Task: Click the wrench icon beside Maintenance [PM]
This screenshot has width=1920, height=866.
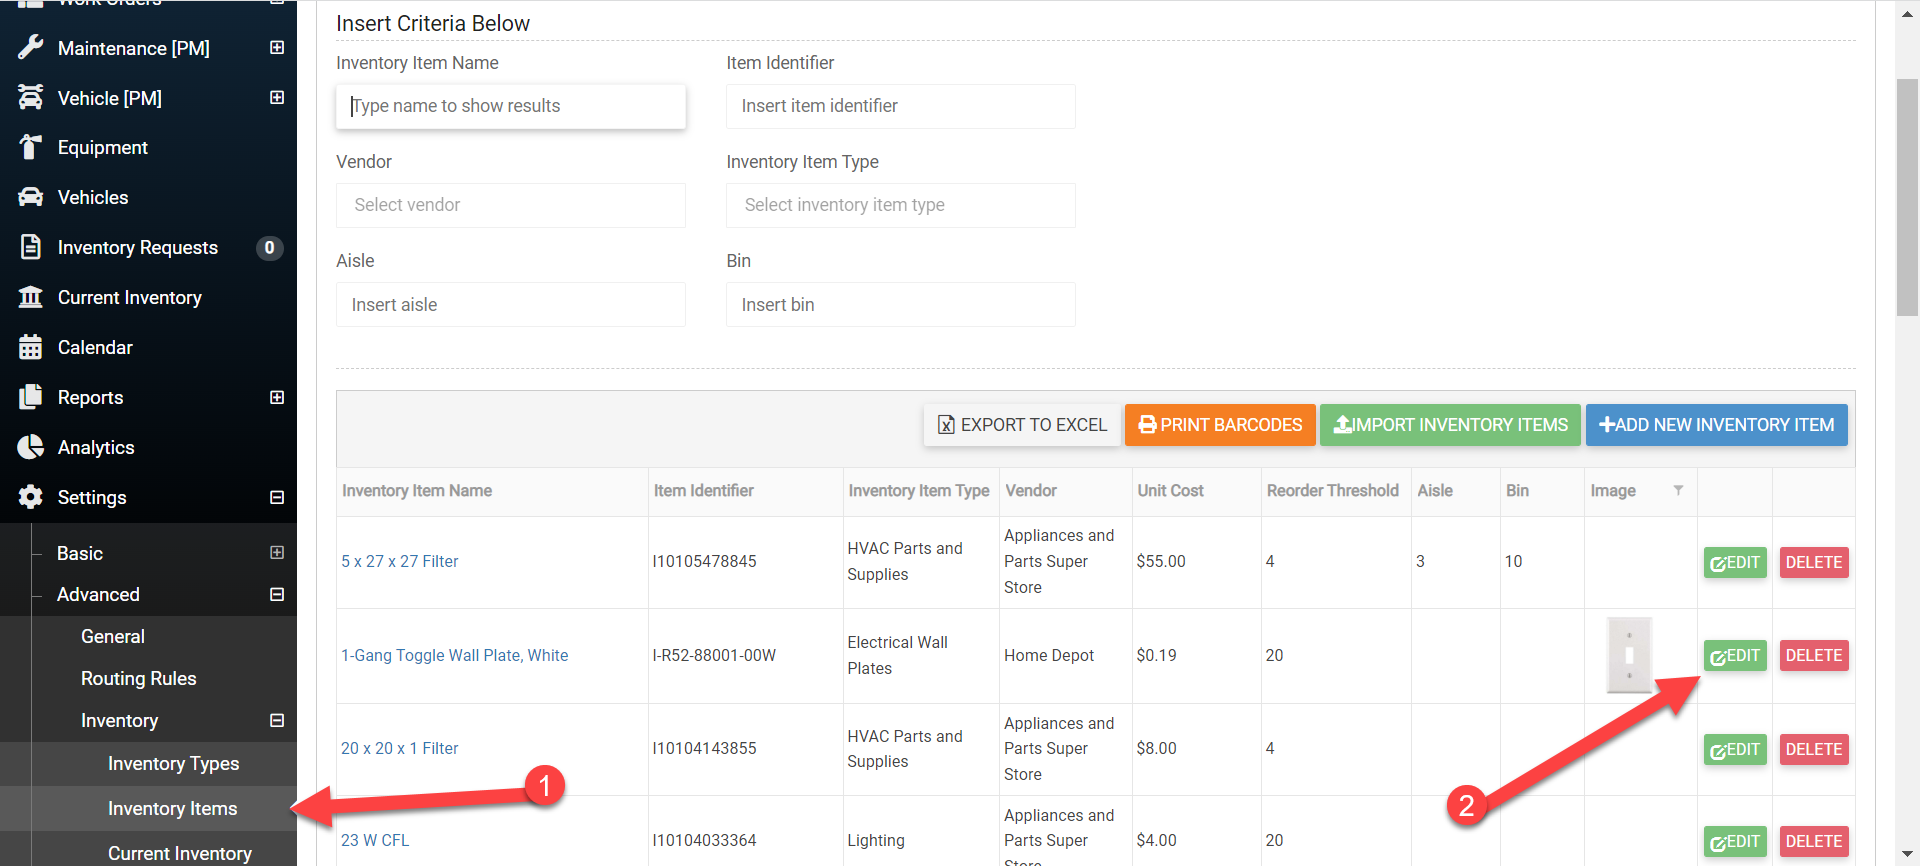Action: click(x=31, y=48)
